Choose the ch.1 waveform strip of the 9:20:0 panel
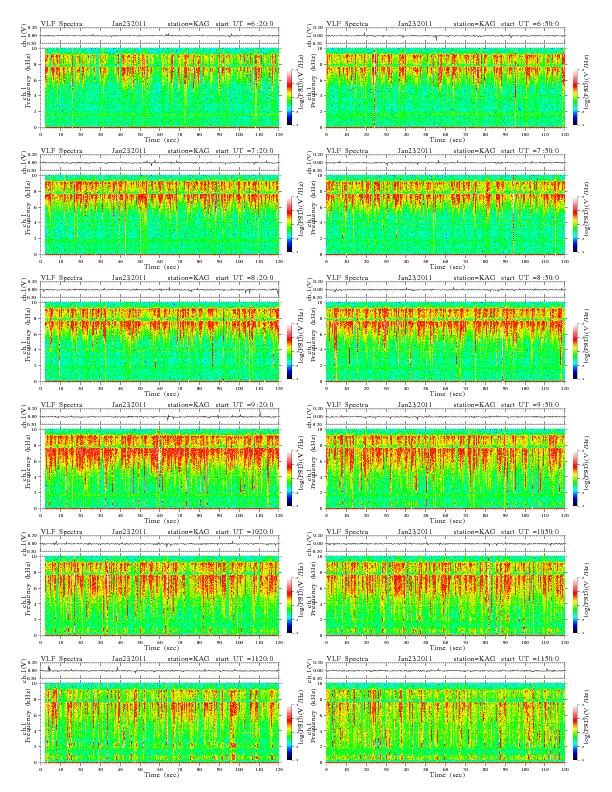Image resolution: width=612 pixels, height=792 pixels. click(160, 417)
